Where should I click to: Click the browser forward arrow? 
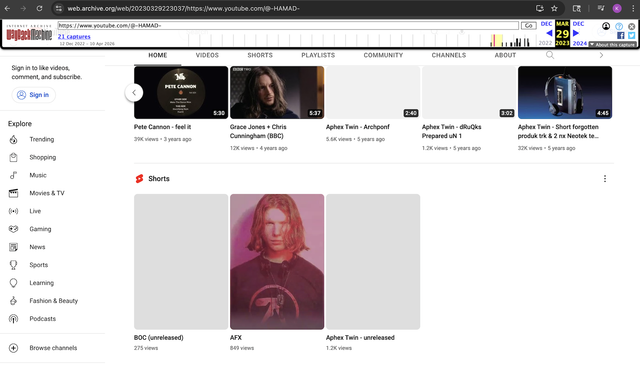point(23,8)
